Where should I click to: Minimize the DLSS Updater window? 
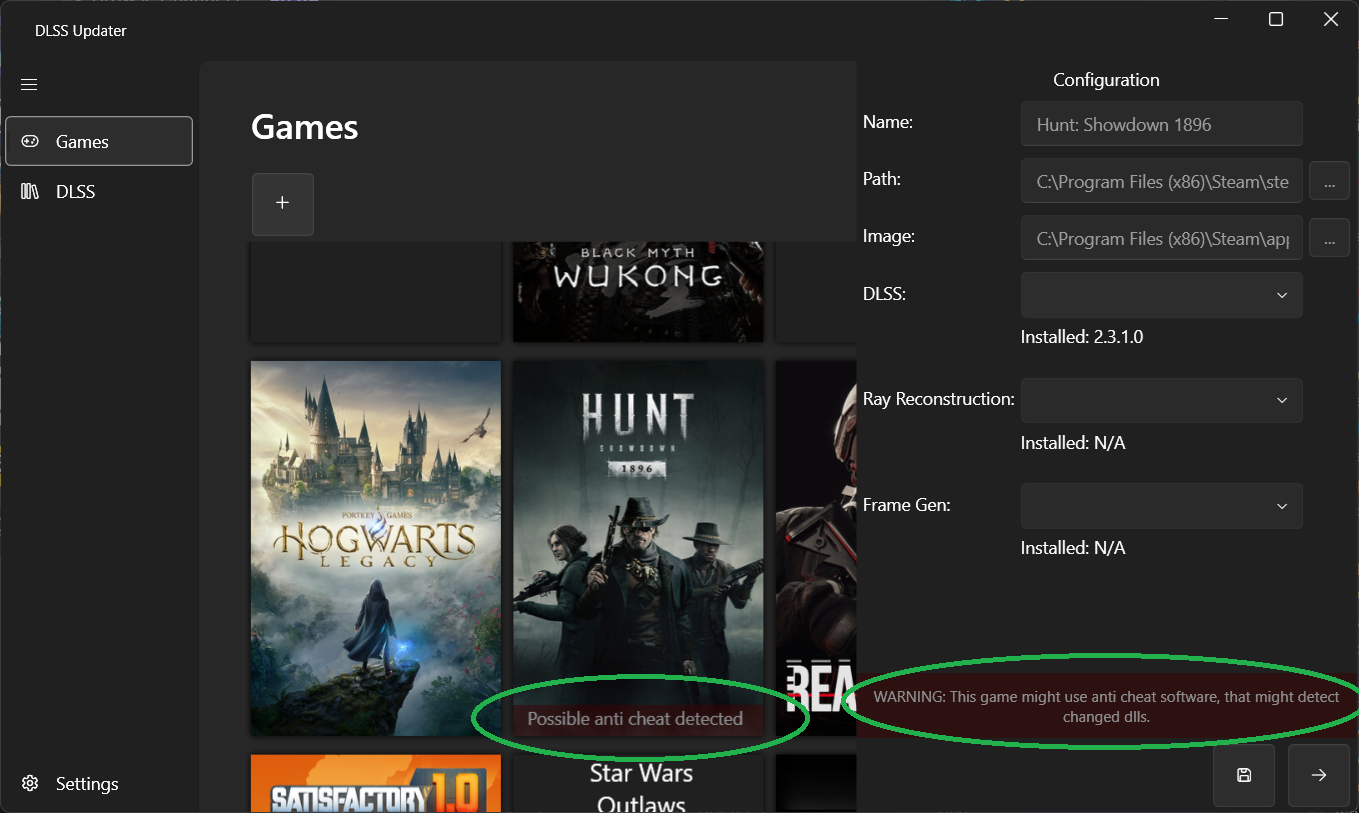point(1222,19)
